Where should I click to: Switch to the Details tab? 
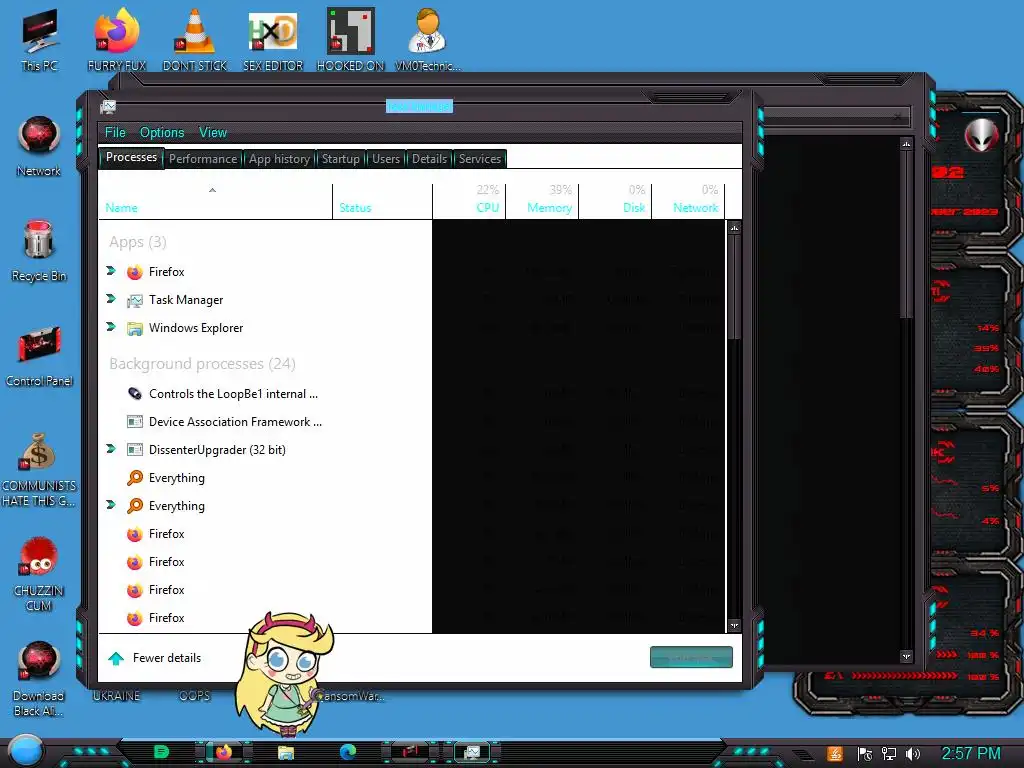pyautogui.click(x=430, y=159)
